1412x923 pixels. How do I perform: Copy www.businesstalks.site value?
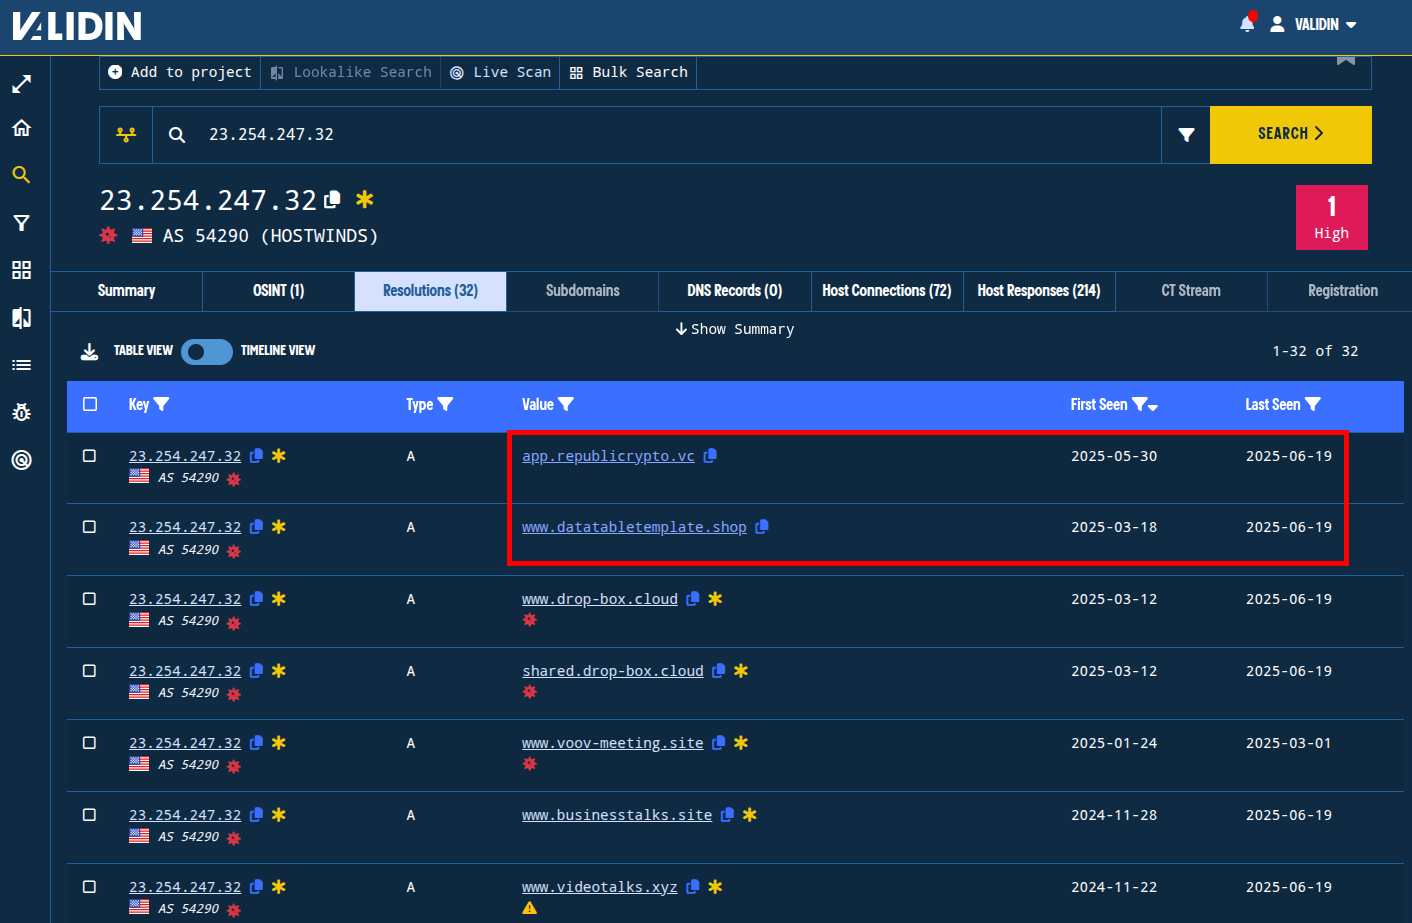coord(728,815)
